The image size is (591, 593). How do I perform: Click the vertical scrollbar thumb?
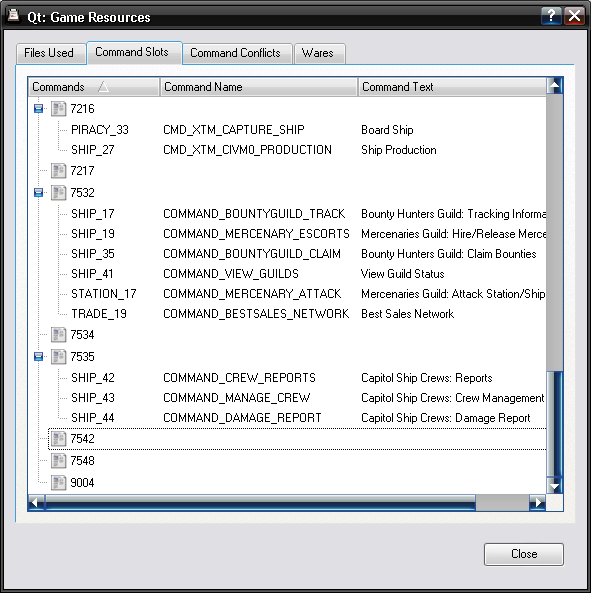pyautogui.click(x=555, y=424)
